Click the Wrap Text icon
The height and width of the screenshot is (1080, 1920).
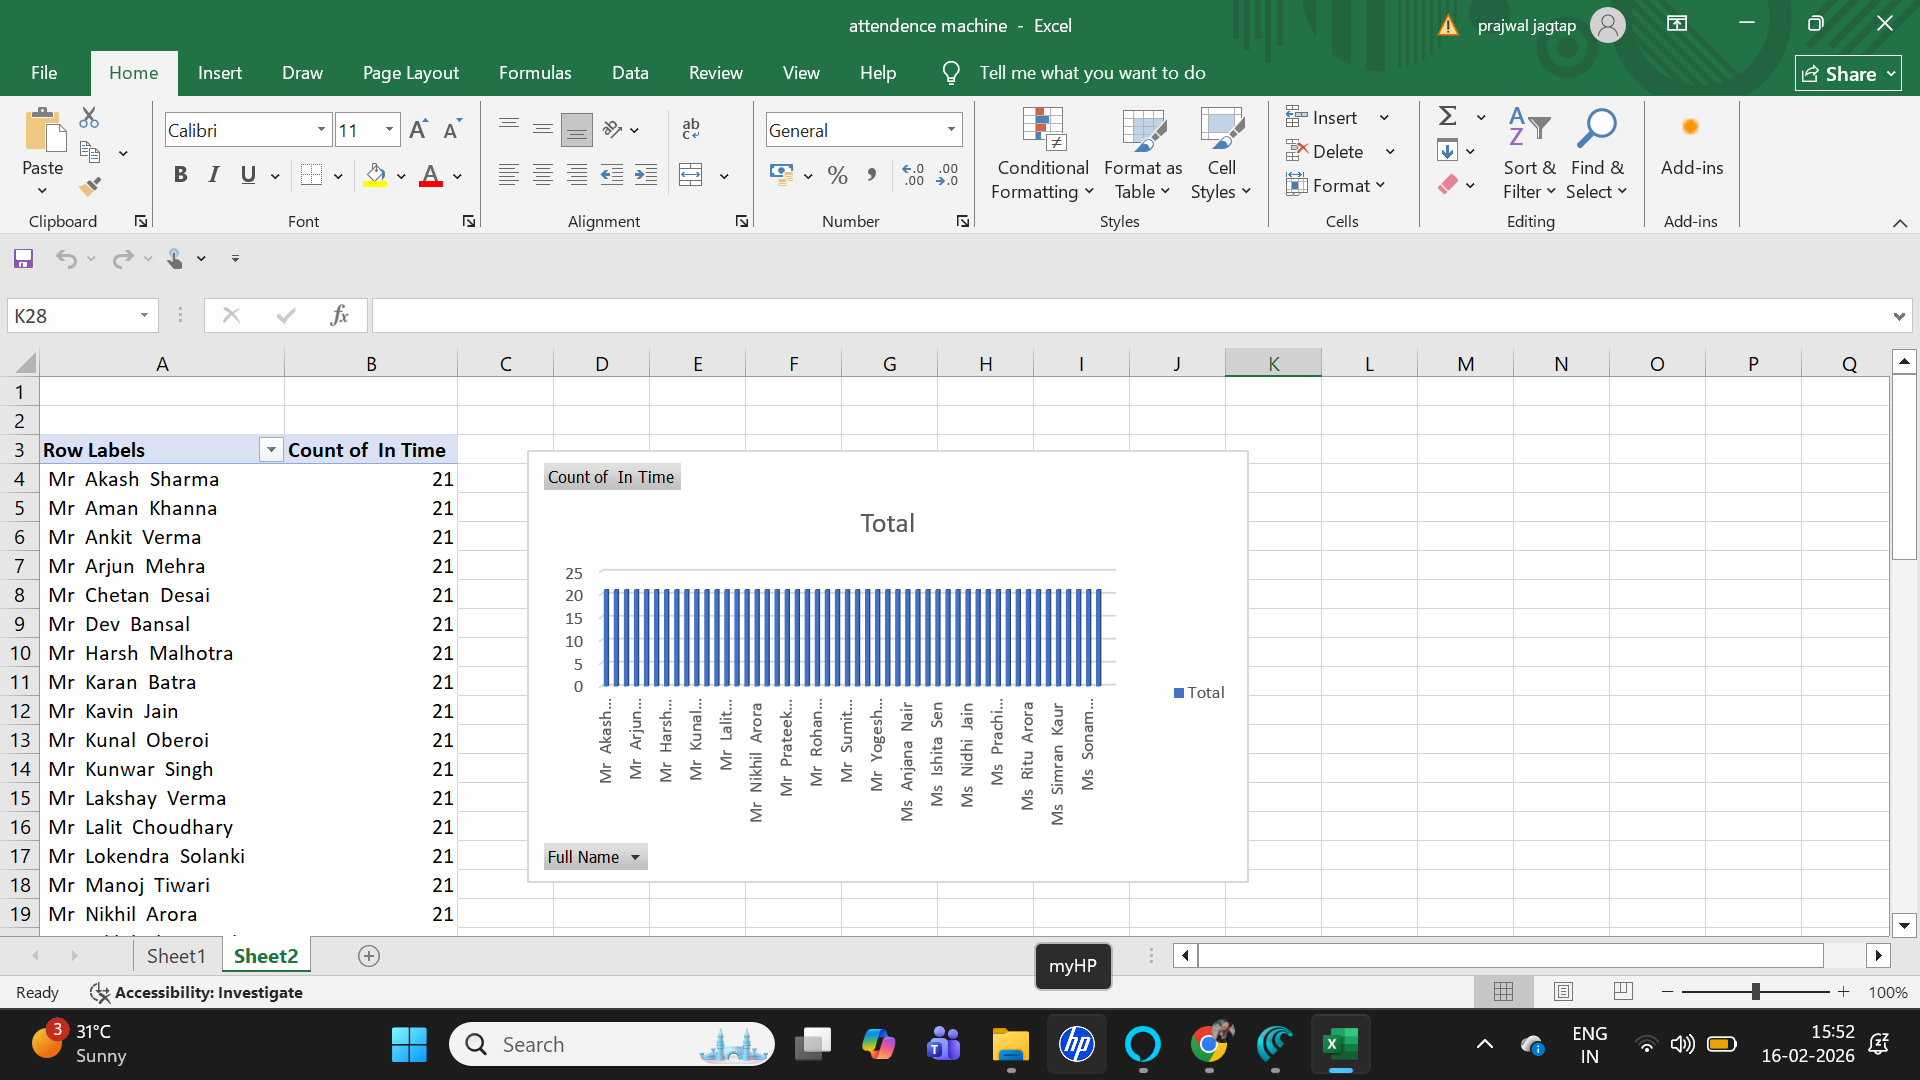pyautogui.click(x=691, y=129)
